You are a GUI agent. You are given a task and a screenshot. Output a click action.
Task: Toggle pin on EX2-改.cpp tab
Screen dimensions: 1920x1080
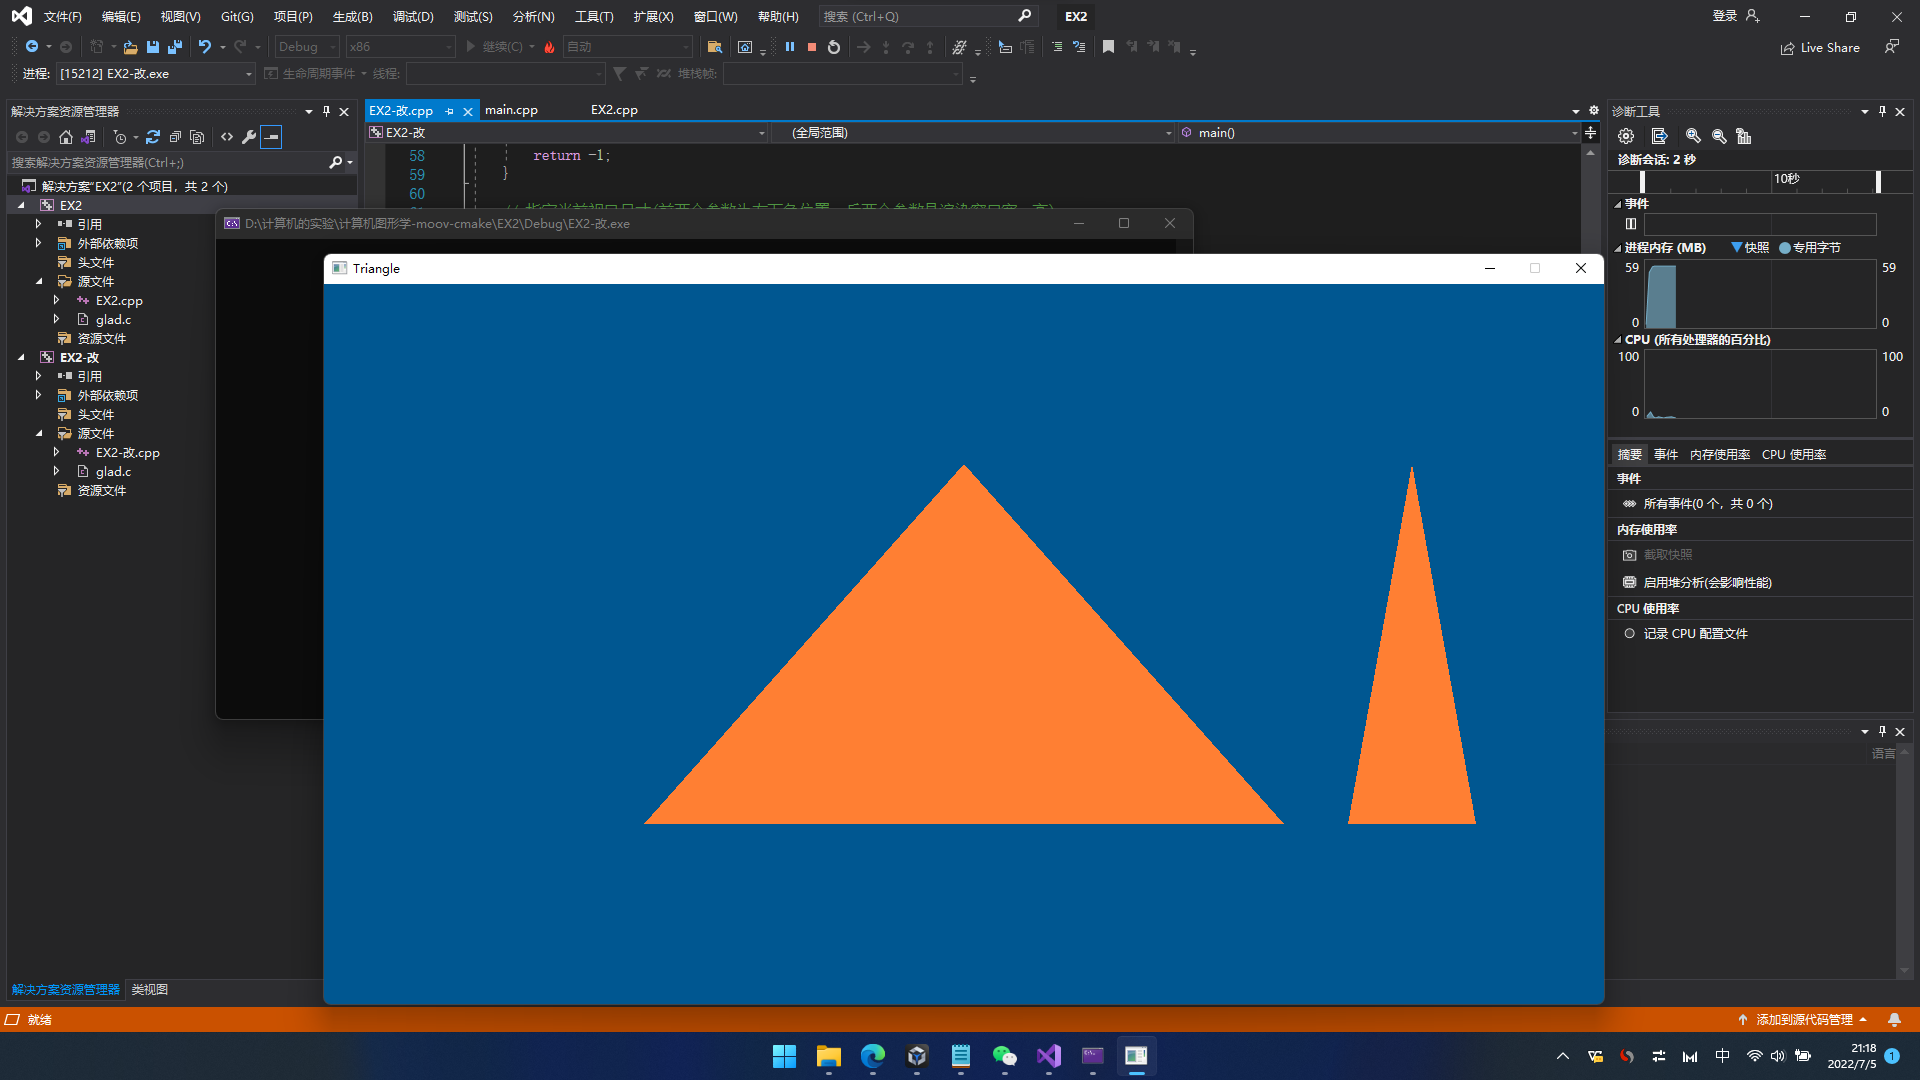(450, 111)
